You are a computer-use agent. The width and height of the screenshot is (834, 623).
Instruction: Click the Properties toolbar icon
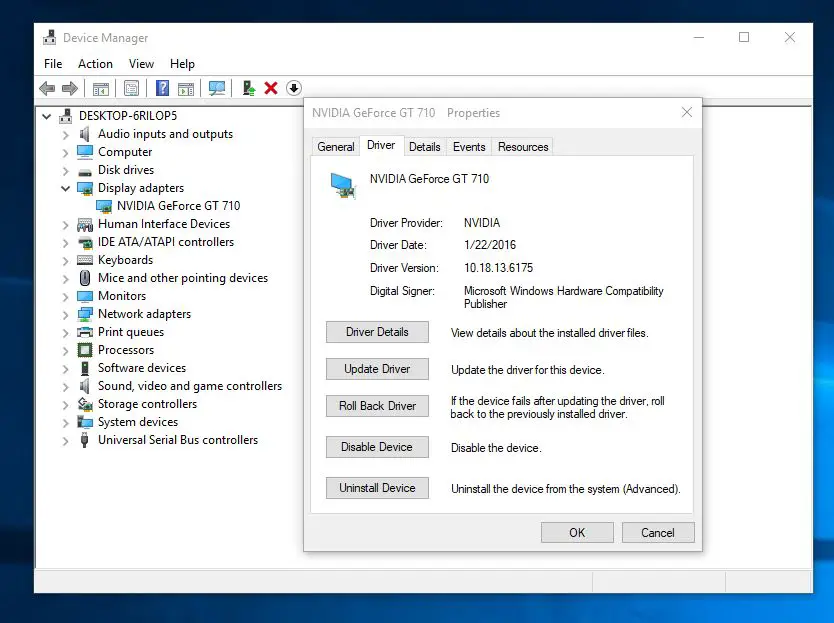(x=131, y=88)
